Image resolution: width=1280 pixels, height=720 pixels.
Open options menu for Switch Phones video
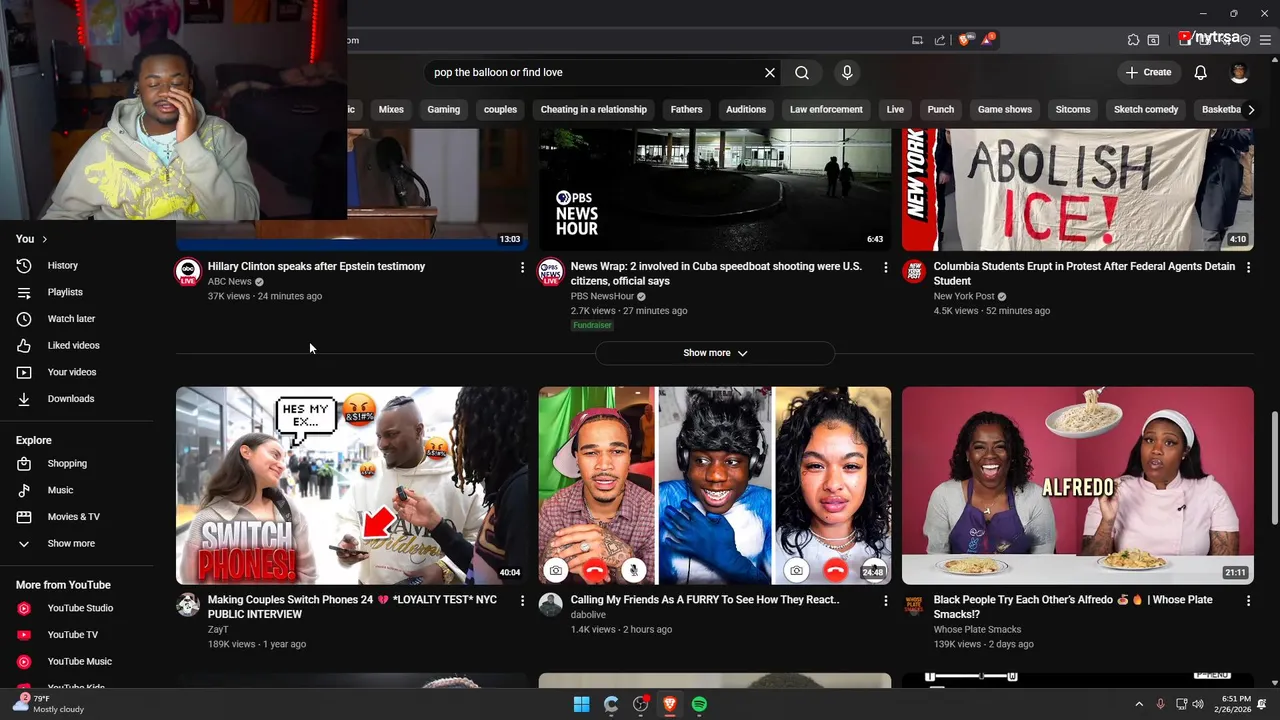(x=522, y=600)
